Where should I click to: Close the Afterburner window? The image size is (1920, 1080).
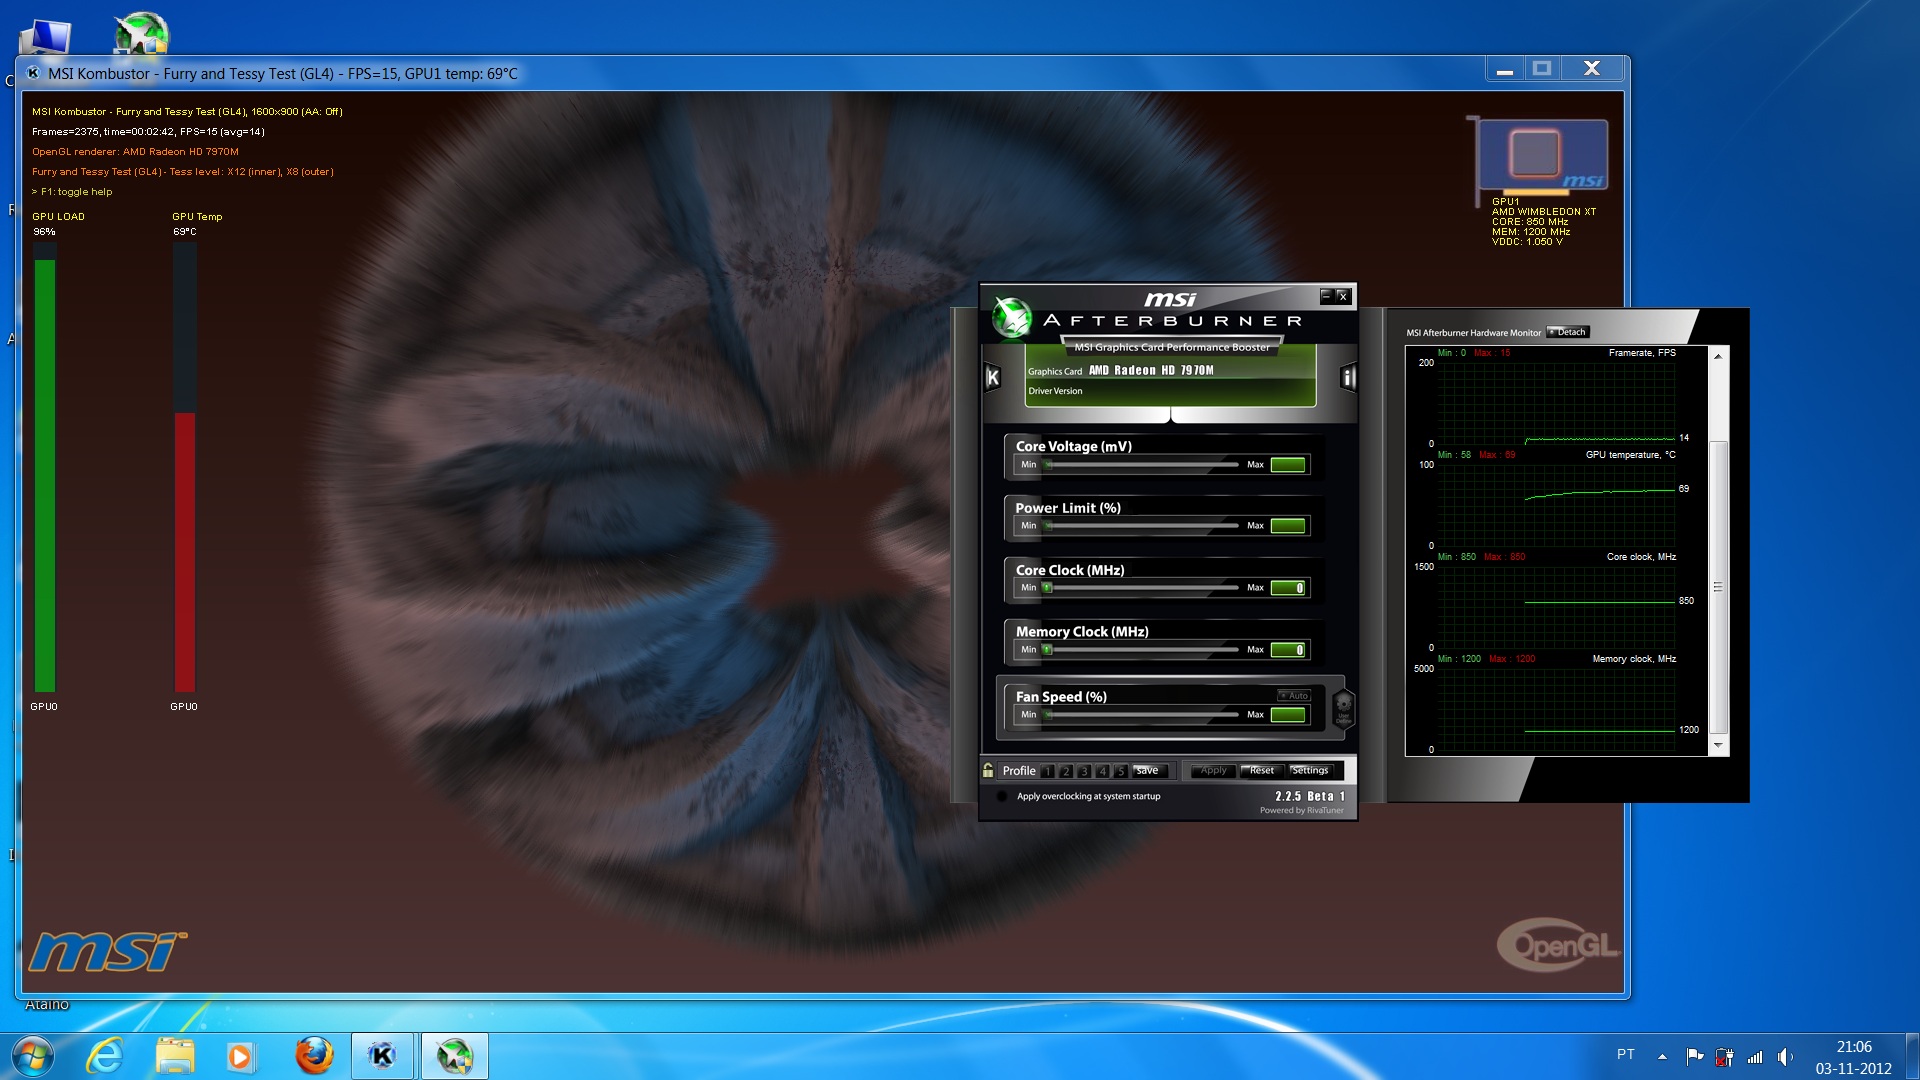coord(1343,296)
